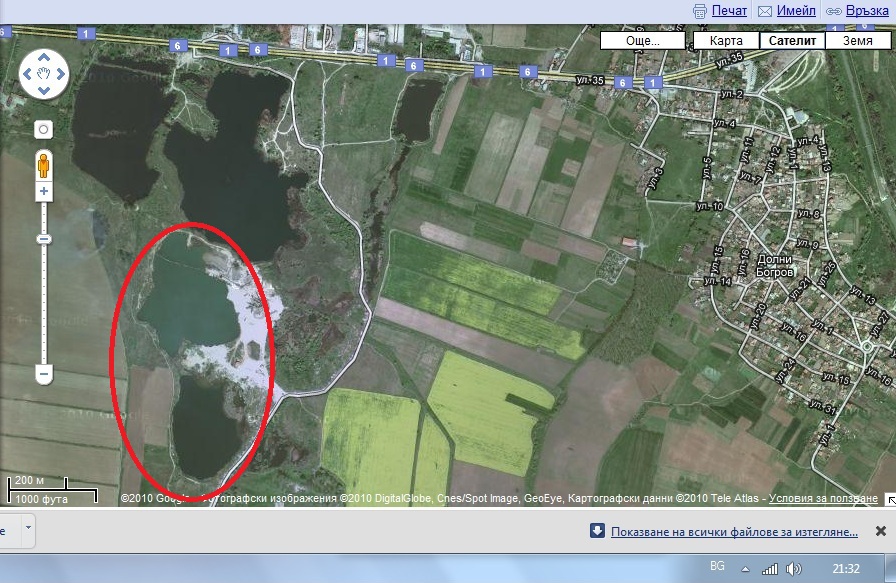
Task: Click the Имейл email link
Action: (x=796, y=10)
